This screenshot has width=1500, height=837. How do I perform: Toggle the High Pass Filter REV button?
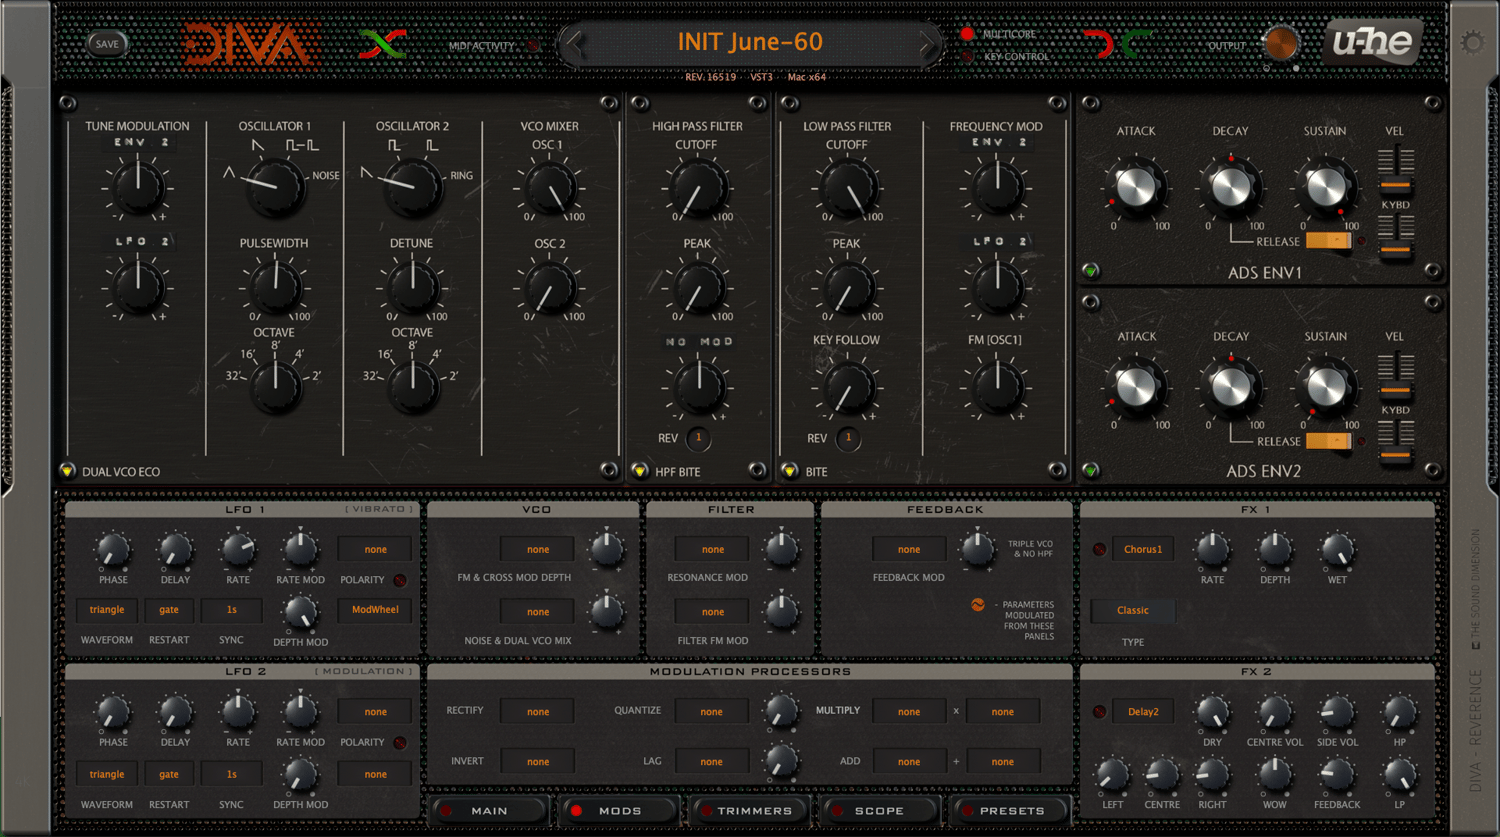pyautogui.click(x=698, y=438)
